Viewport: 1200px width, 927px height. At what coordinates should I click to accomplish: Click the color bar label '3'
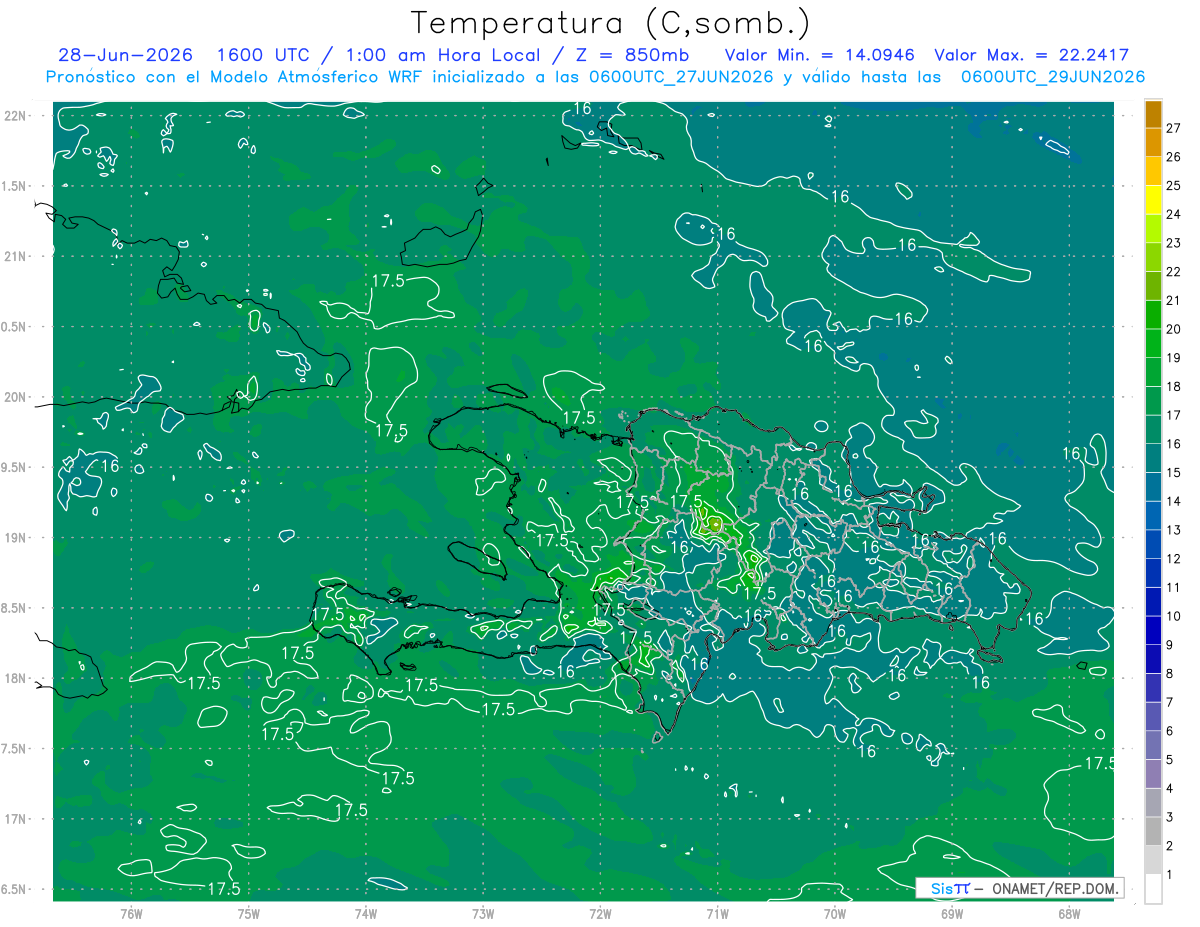[1170, 817]
